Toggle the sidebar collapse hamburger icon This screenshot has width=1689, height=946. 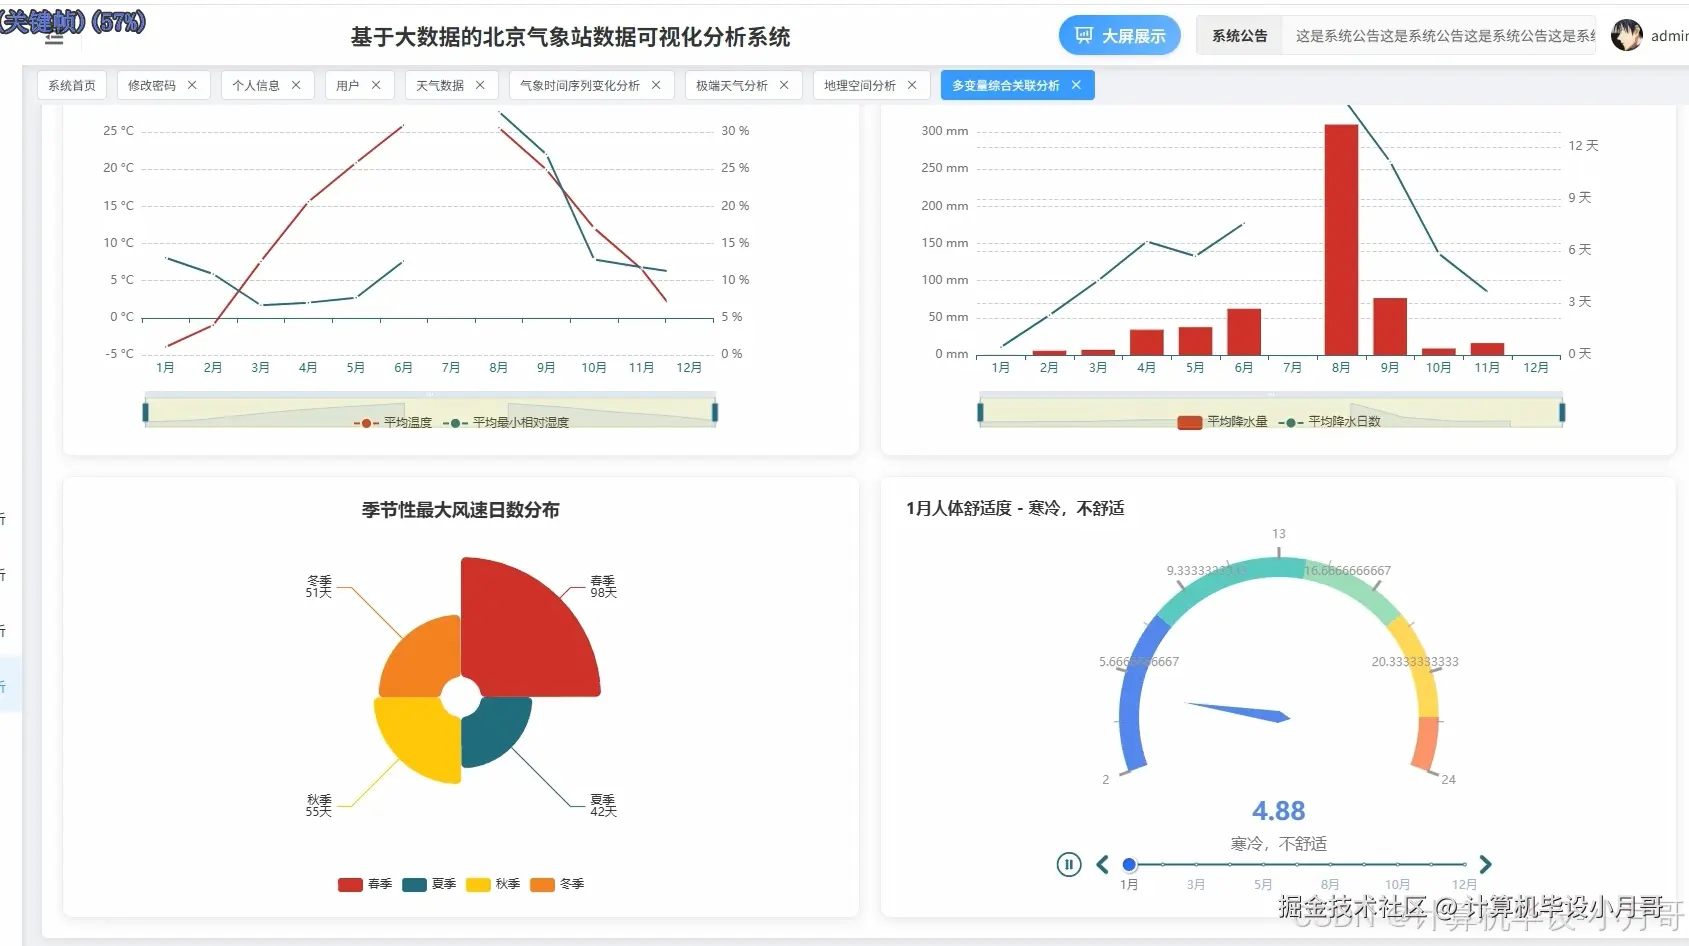54,38
